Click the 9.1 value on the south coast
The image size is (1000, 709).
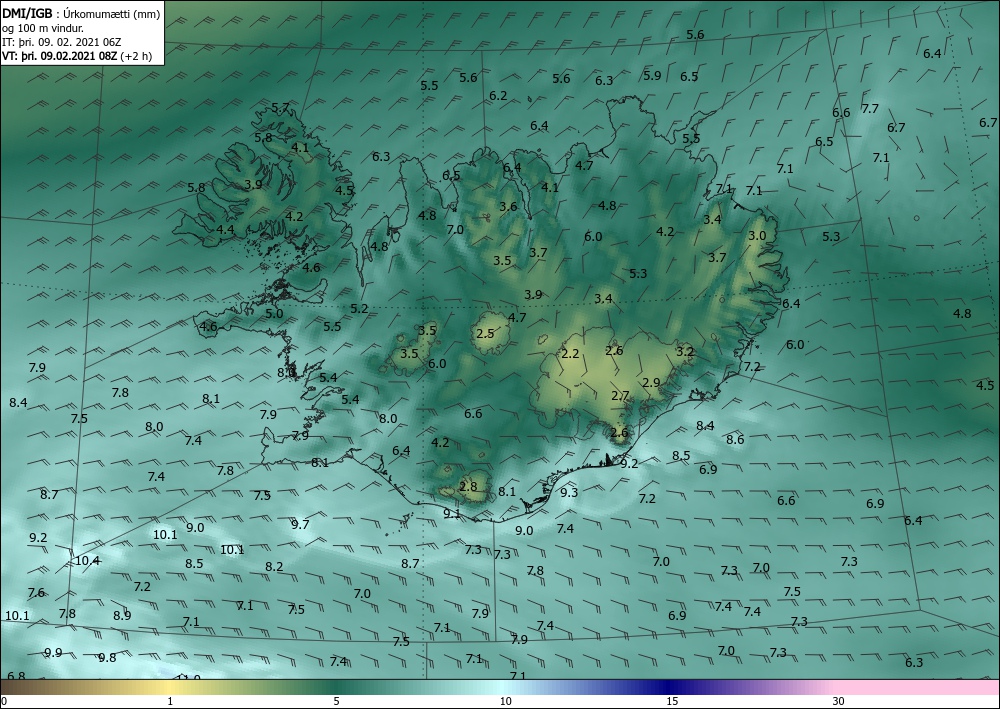[452, 513]
